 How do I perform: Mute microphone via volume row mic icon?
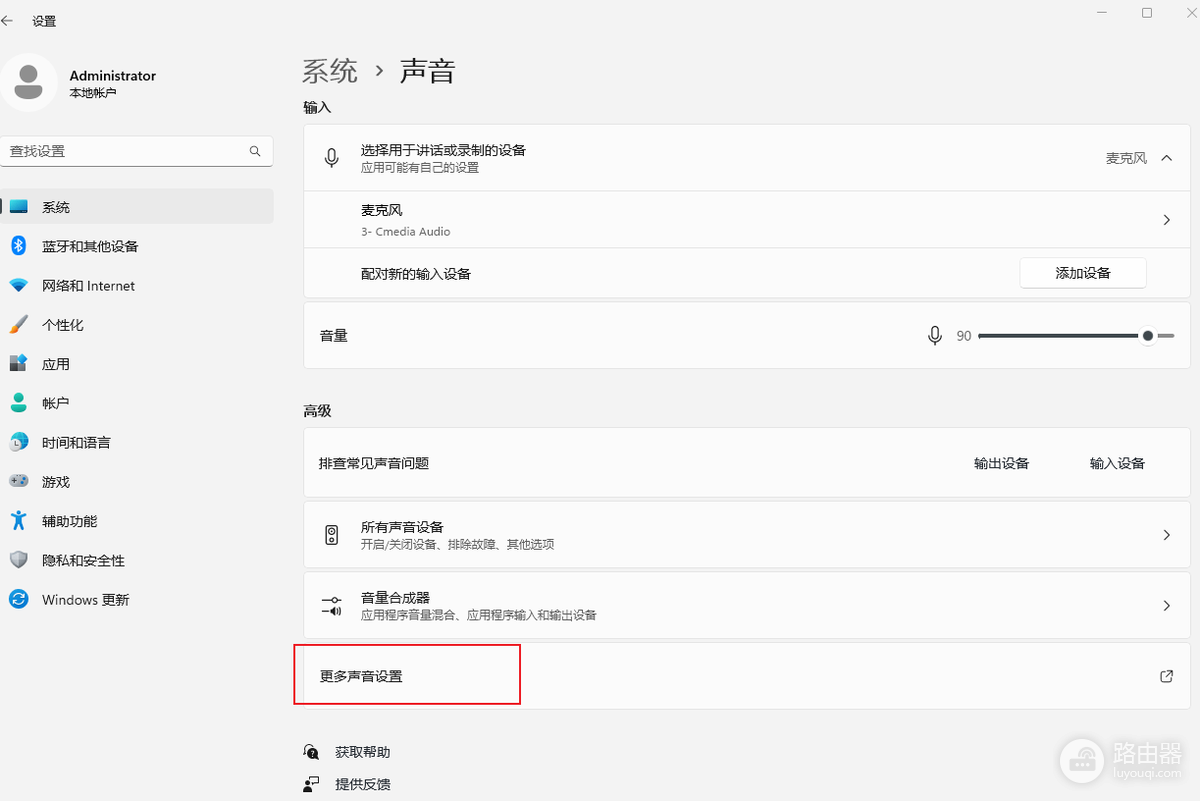[x=935, y=336]
